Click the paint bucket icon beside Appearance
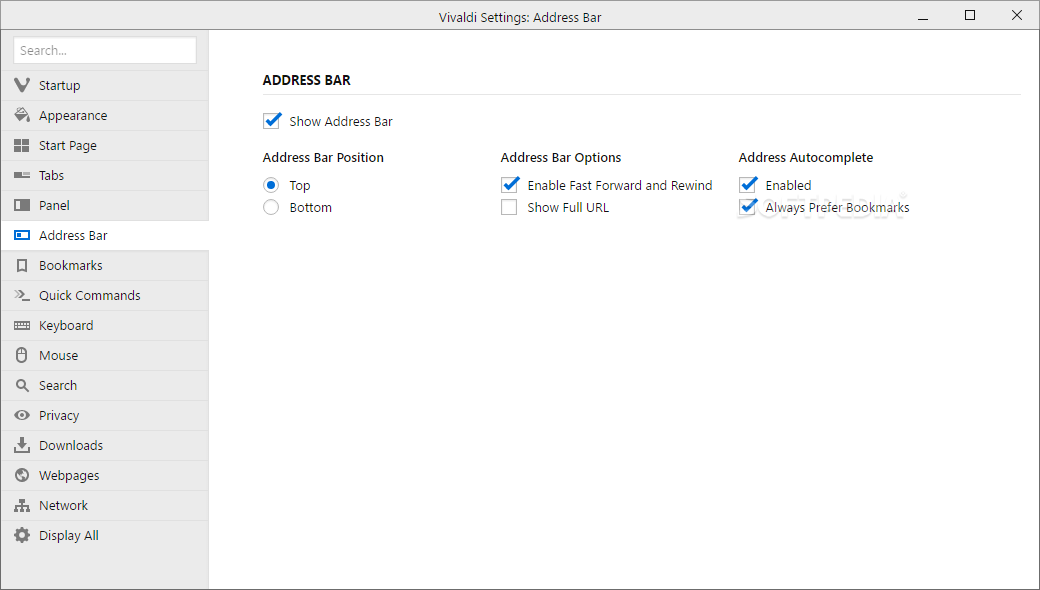 (22, 115)
